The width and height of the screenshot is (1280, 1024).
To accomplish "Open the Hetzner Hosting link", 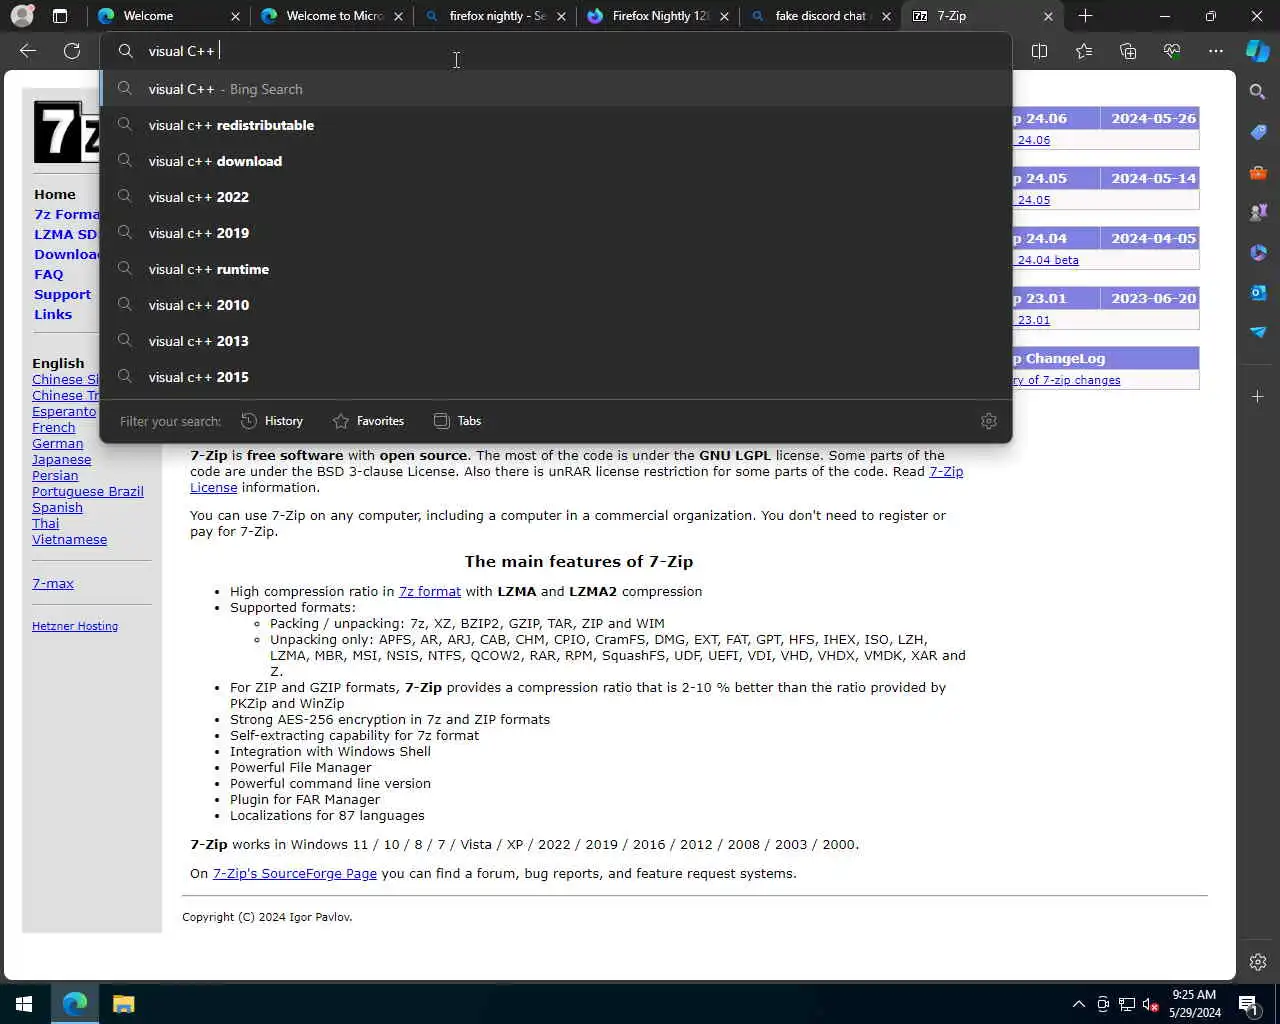I will coord(75,626).
